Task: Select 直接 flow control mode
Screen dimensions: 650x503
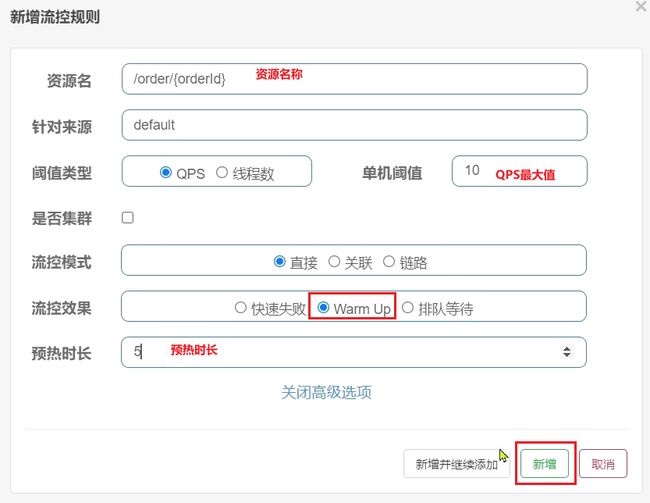Action: tap(280, 261)
